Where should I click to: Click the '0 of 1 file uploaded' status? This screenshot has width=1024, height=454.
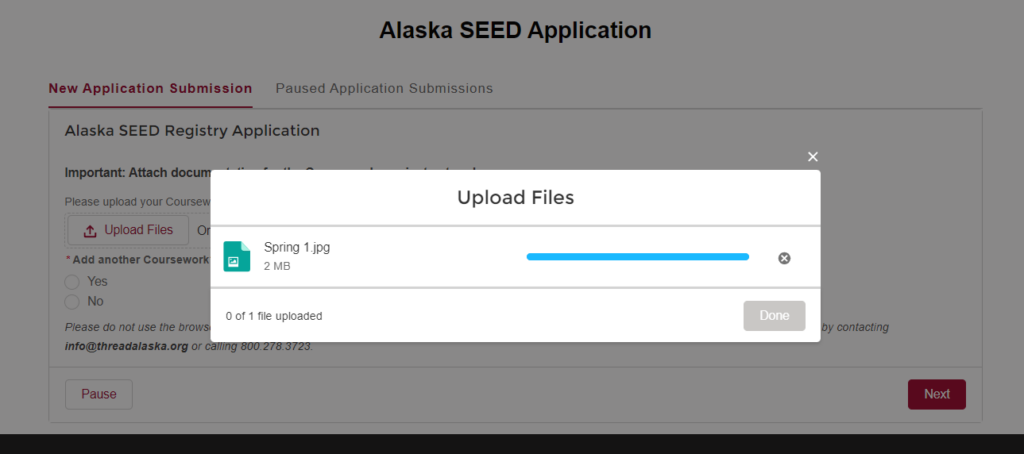pyautogui.click(x=274, y=316)
